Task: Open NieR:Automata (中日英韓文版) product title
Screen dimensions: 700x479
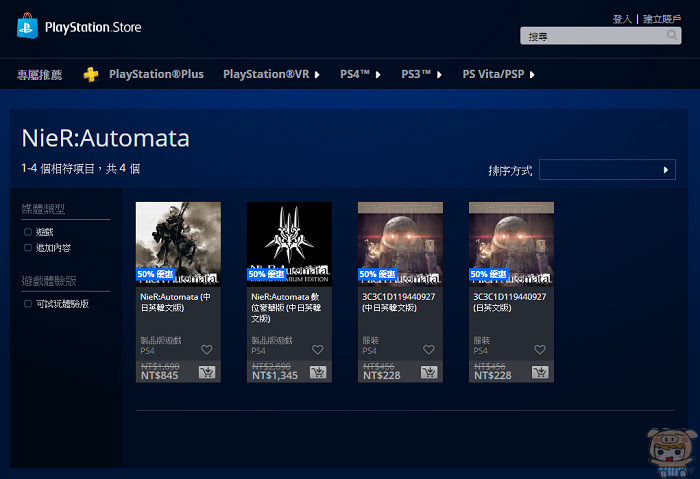Action: (175, 302)
